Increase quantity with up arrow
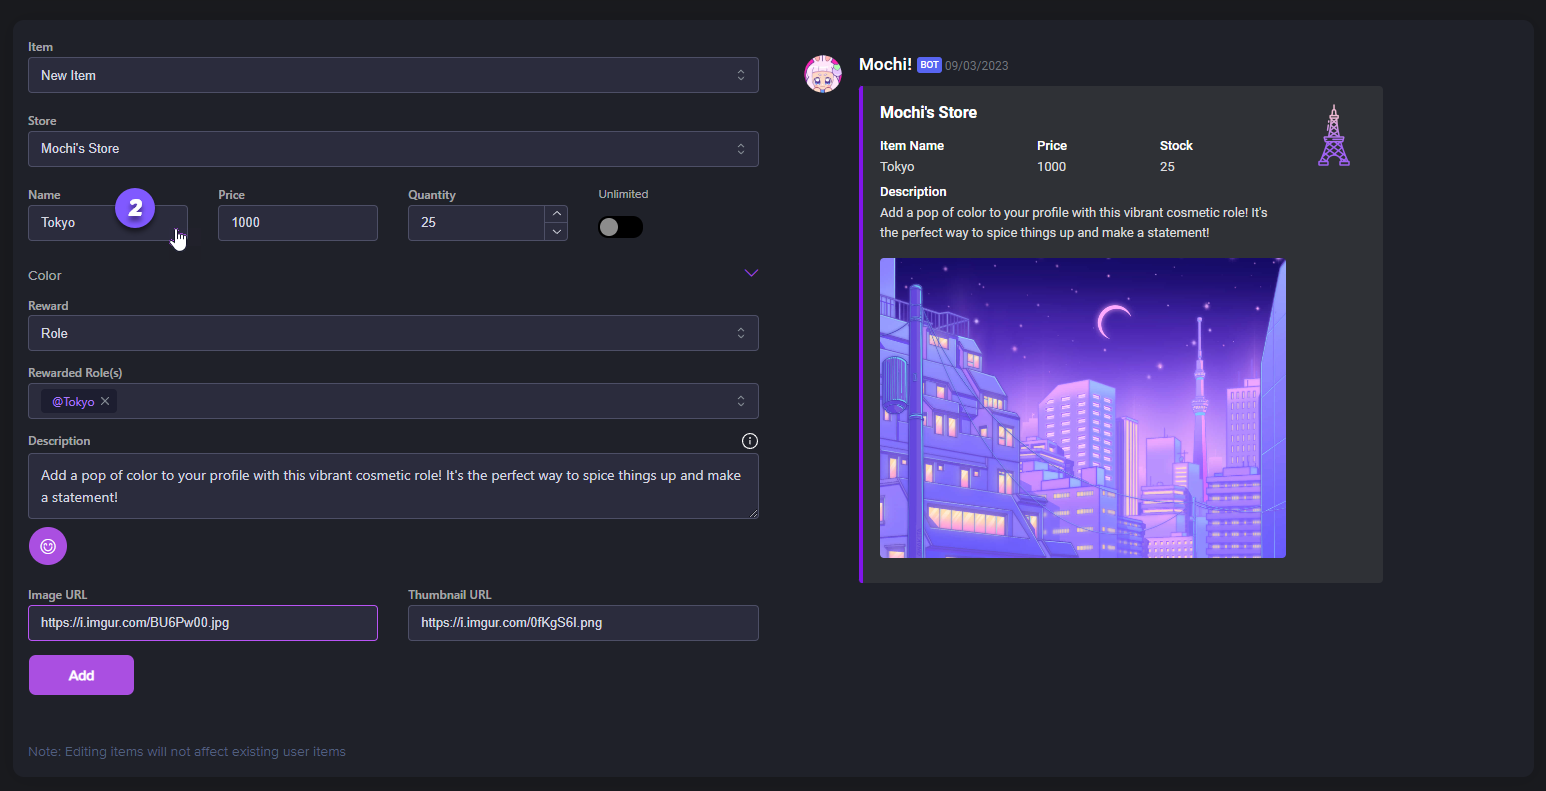Screen dimensions: 1546x791 point(556,214)
